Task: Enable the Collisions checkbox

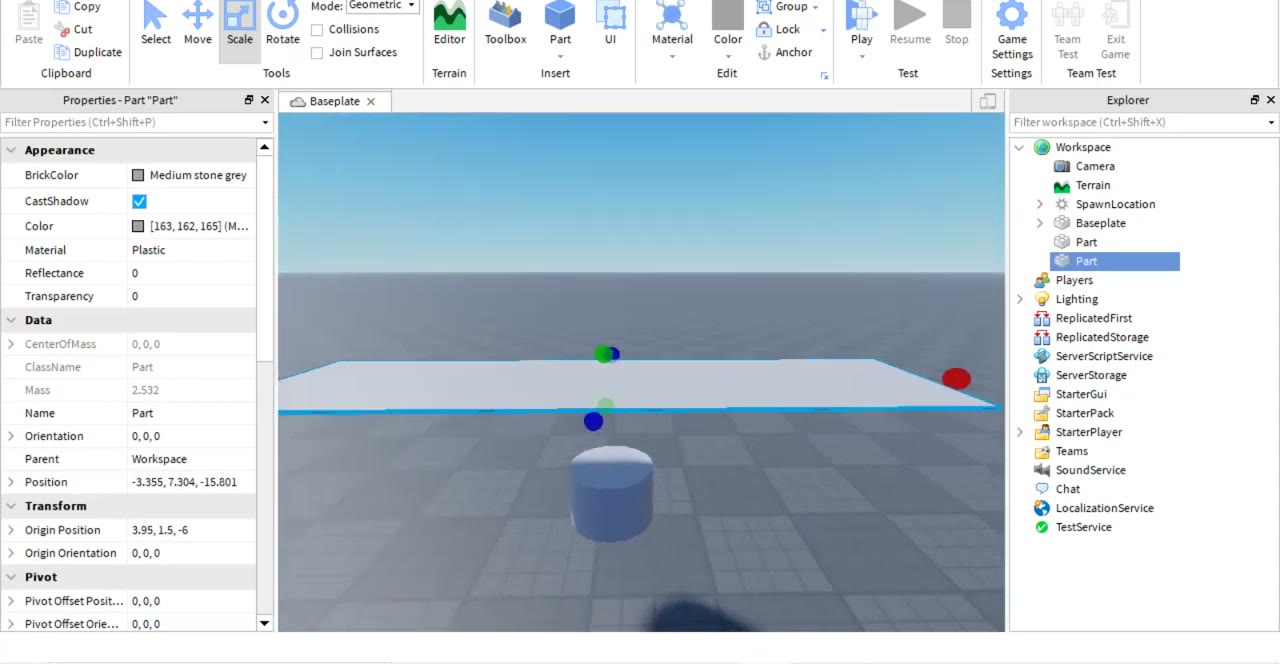Action: tap(317, 30)
